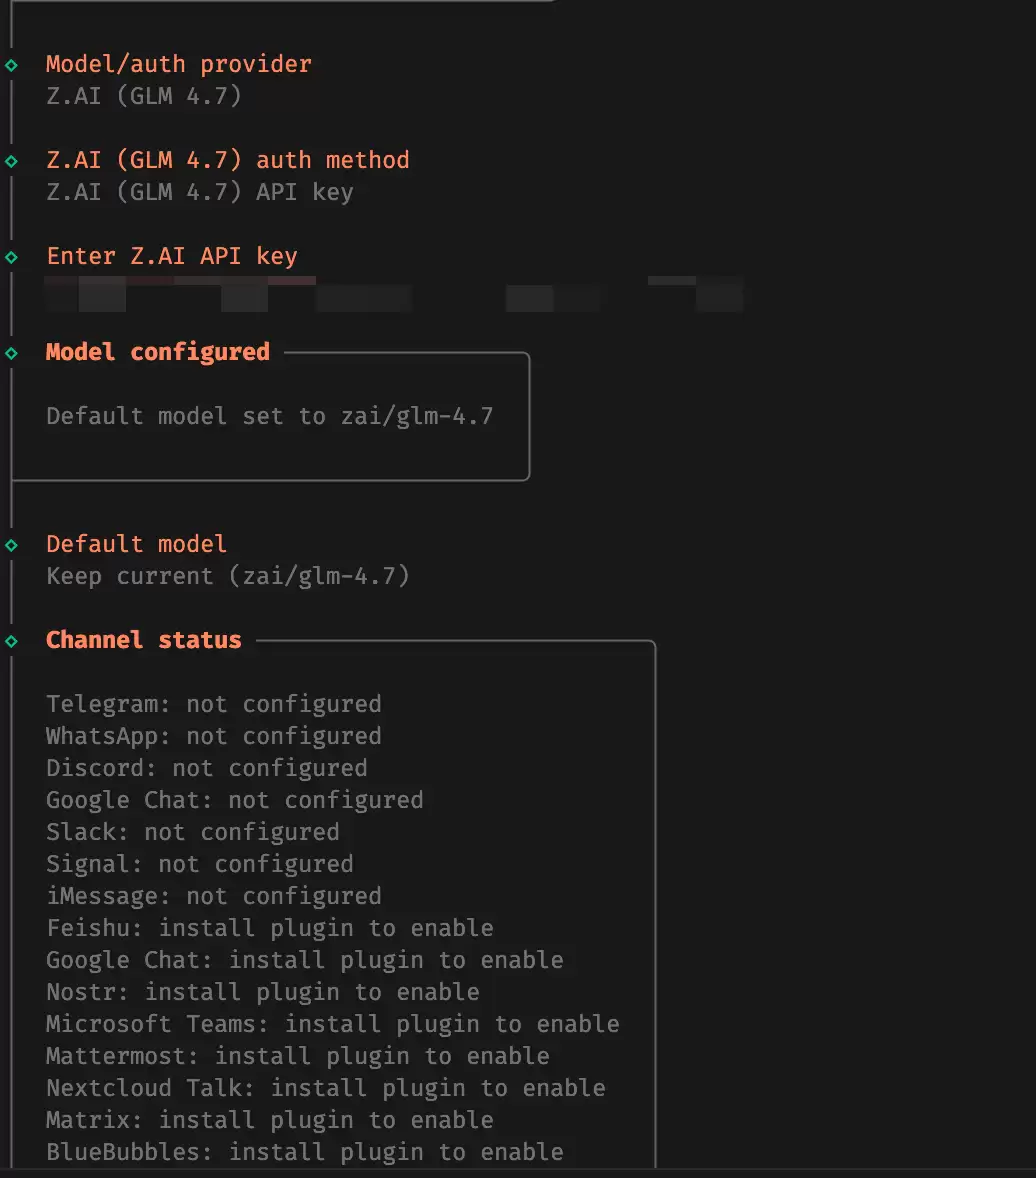Click the "Feishu: install plugin to enable" line
Screen dimensions: 1036x1178
tap(270, 928)
